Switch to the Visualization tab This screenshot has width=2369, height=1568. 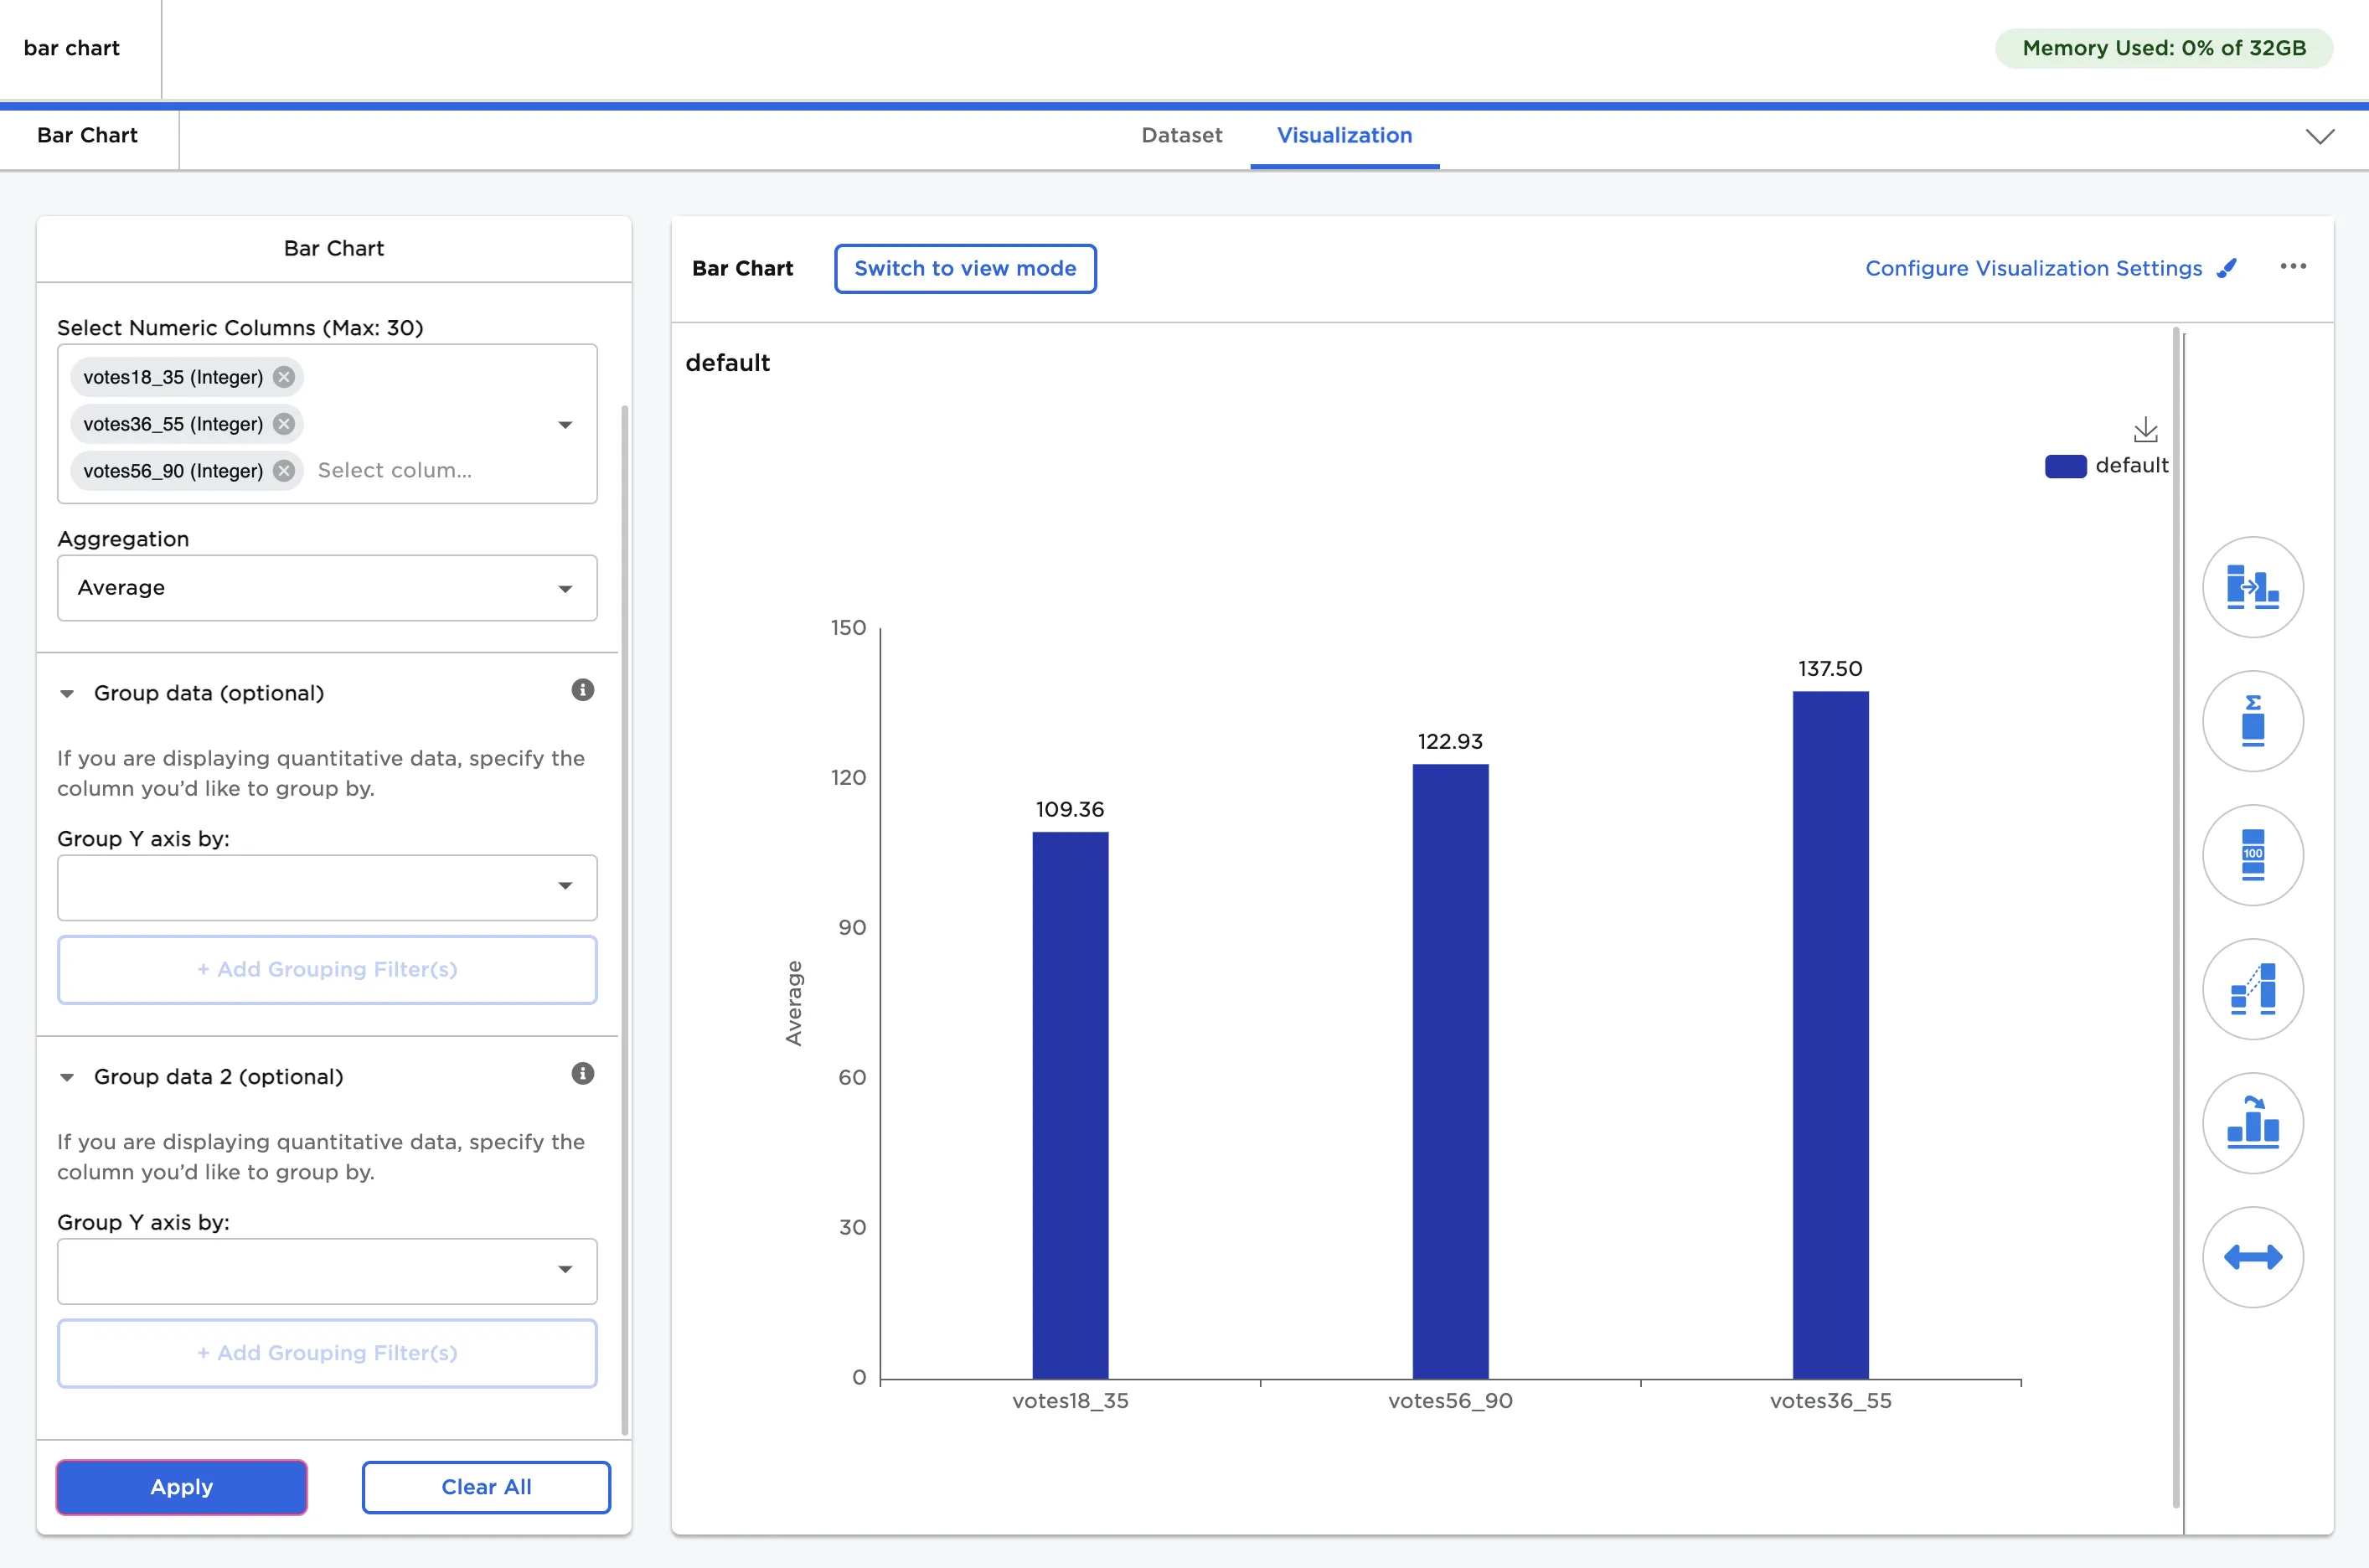pyautogui.click(x=1344, y=135)
